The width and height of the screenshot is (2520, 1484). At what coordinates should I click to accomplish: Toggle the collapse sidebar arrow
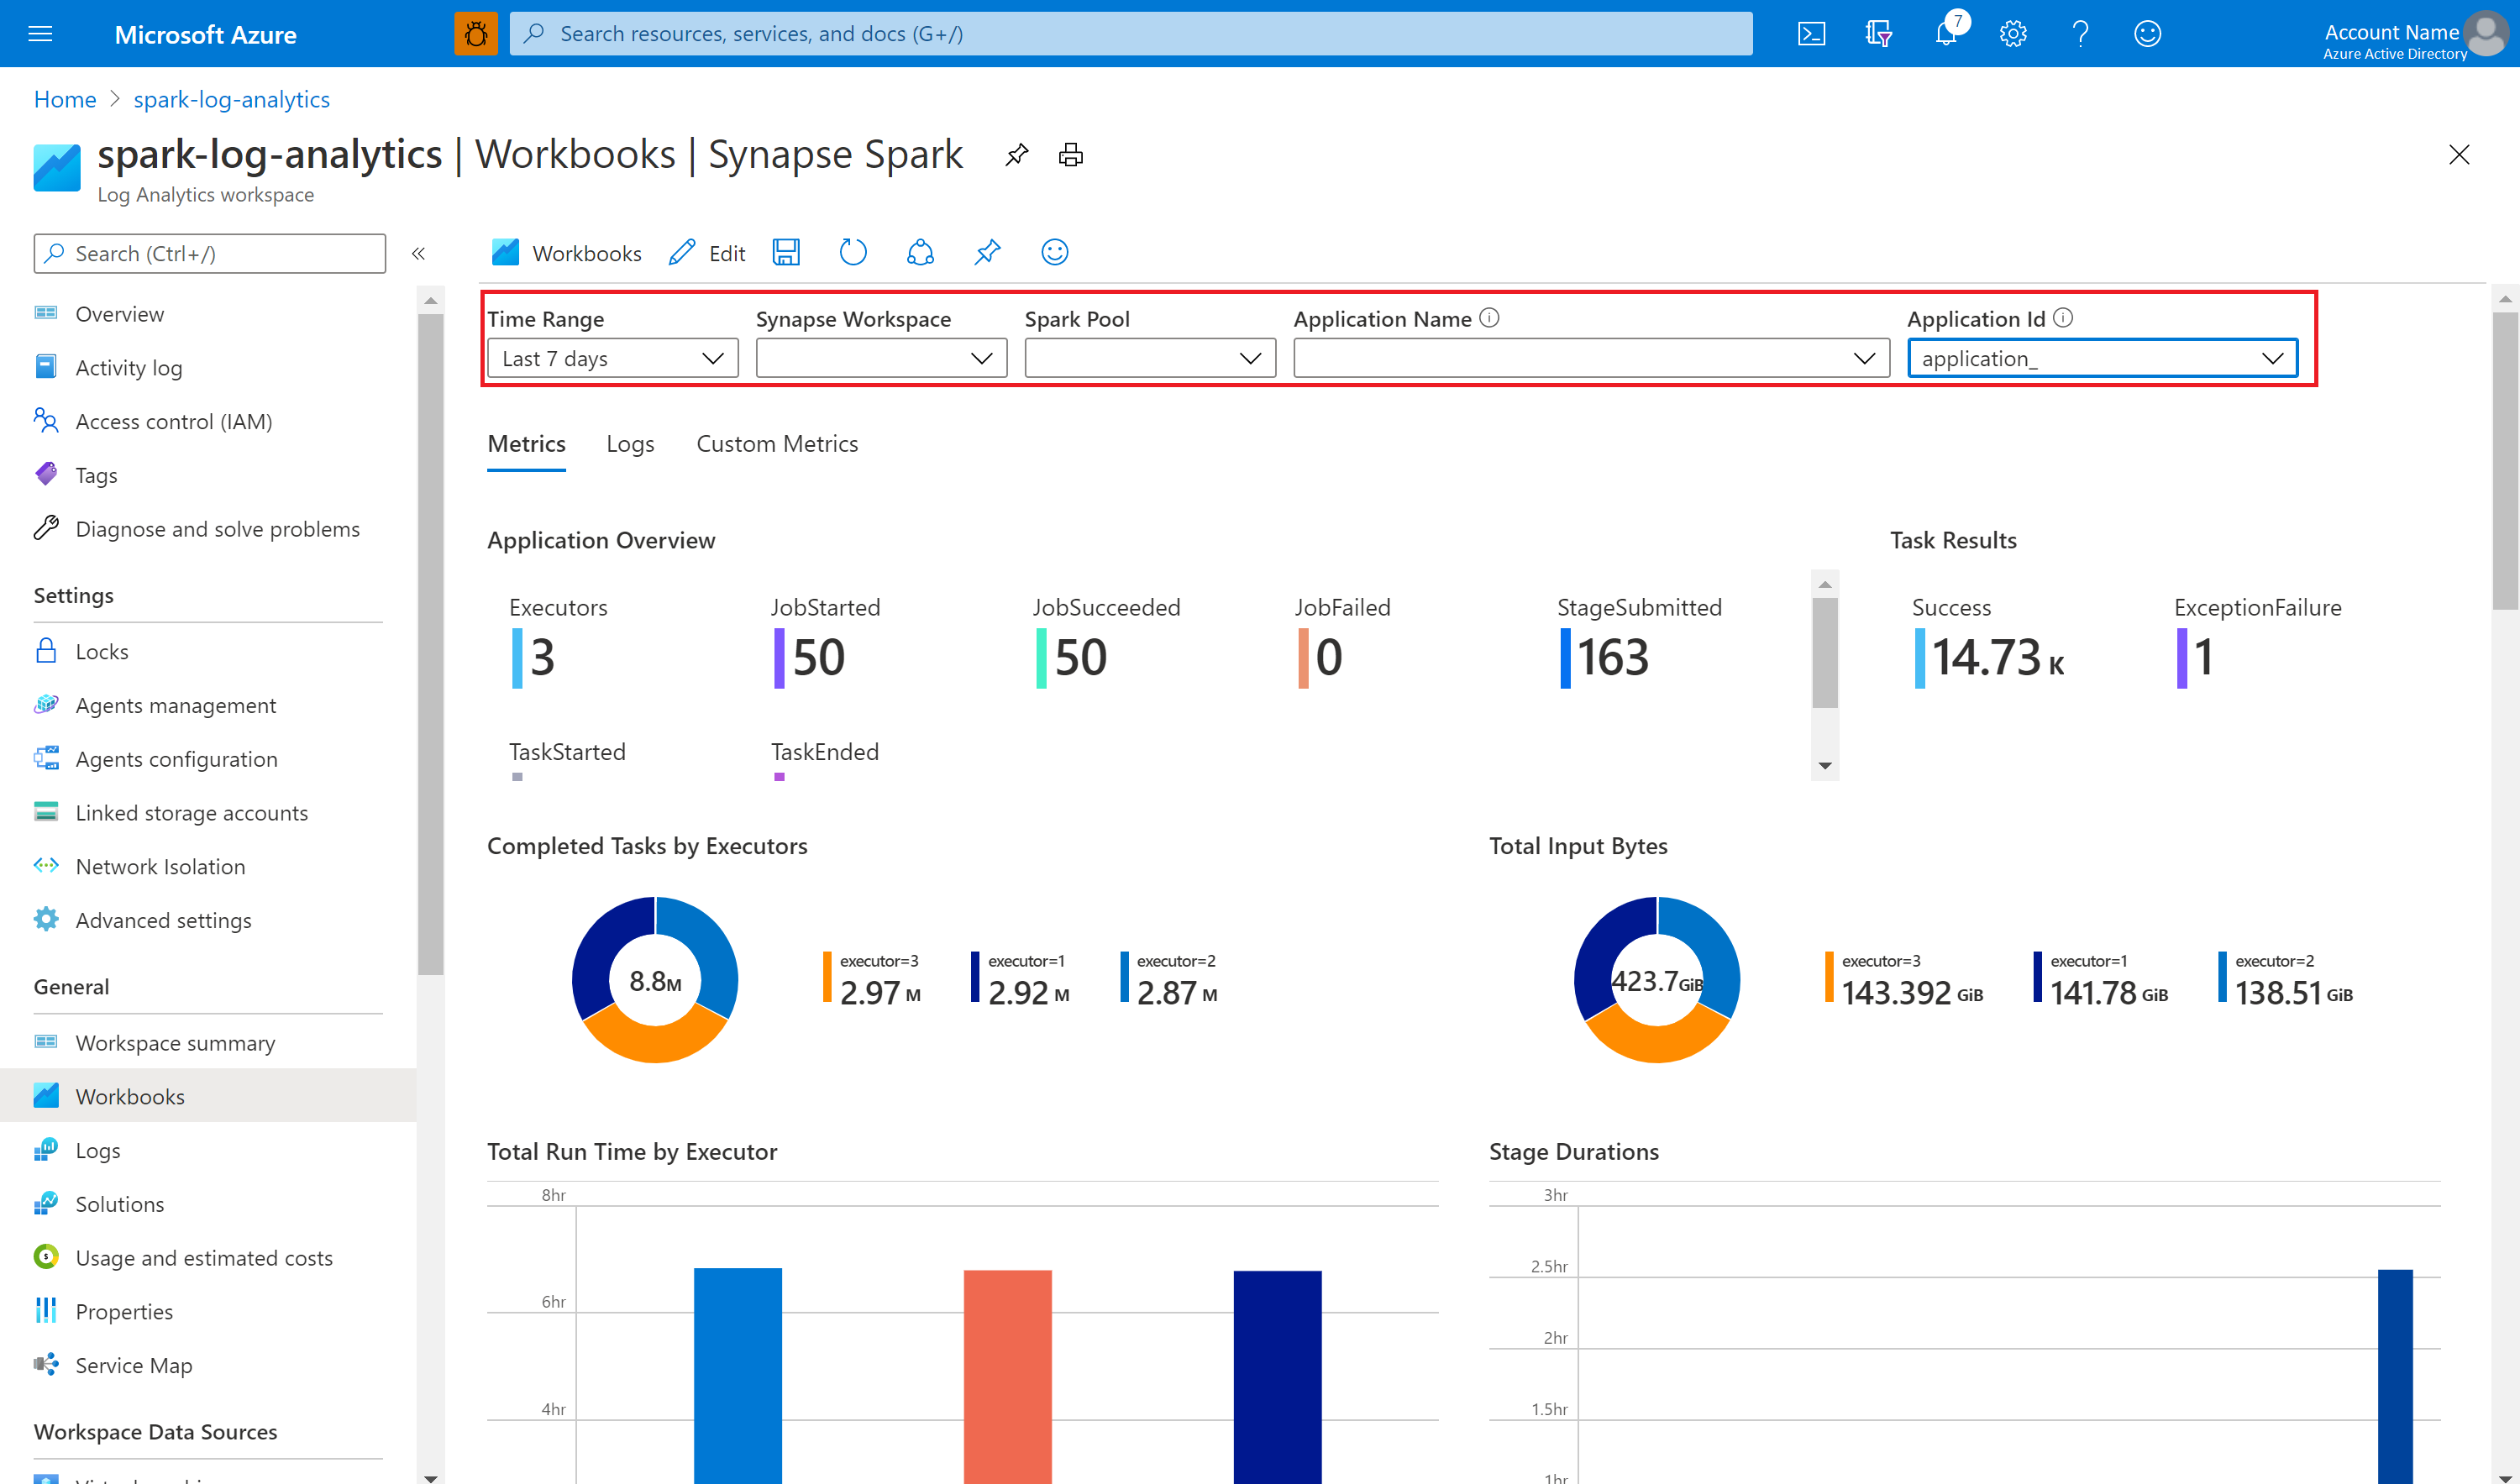tap(423, 254)
